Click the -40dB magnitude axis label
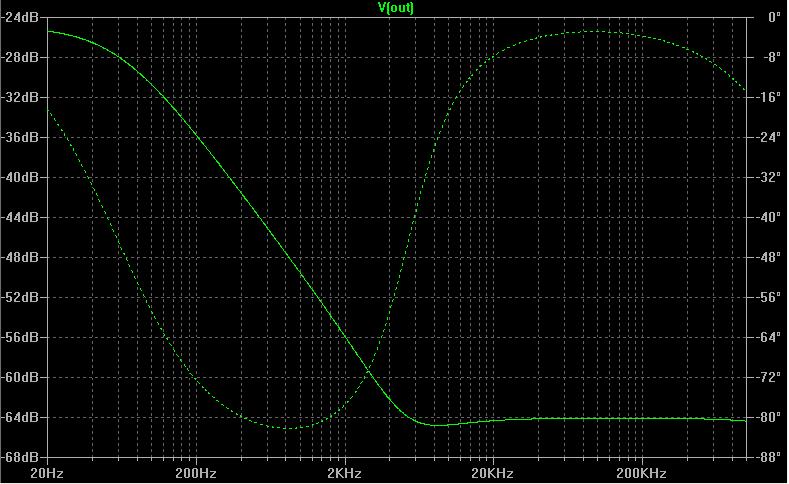Screen dimensions: 789x484 click(20, 177)
